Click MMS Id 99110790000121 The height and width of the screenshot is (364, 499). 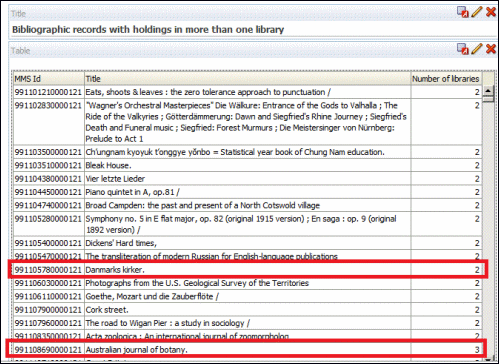(48, 310)
